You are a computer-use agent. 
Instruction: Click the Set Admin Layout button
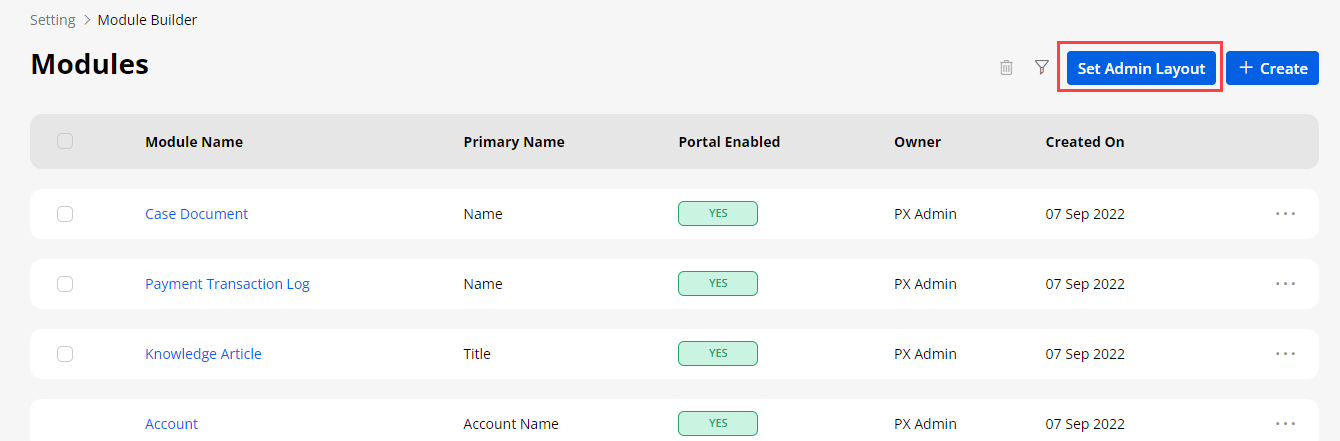pos(1141,68)
